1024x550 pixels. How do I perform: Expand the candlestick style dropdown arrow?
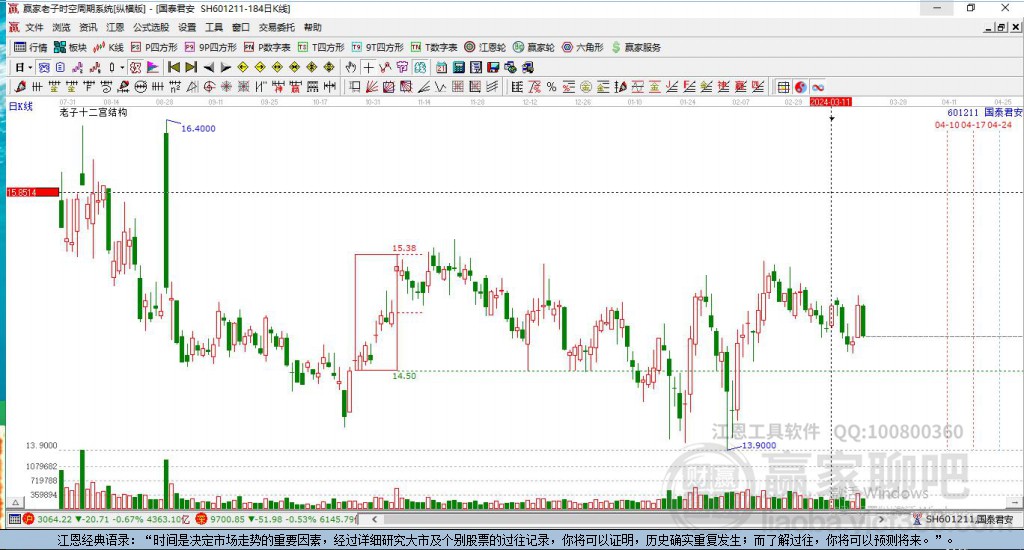pos(121,67)
